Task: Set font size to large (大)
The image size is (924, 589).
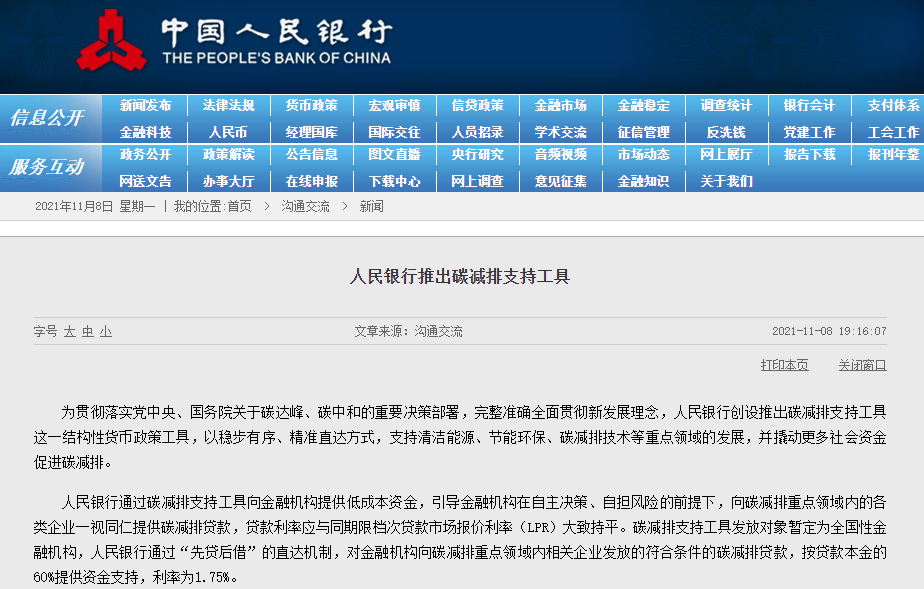Action: pyautogui.click(x=70, y=331)
